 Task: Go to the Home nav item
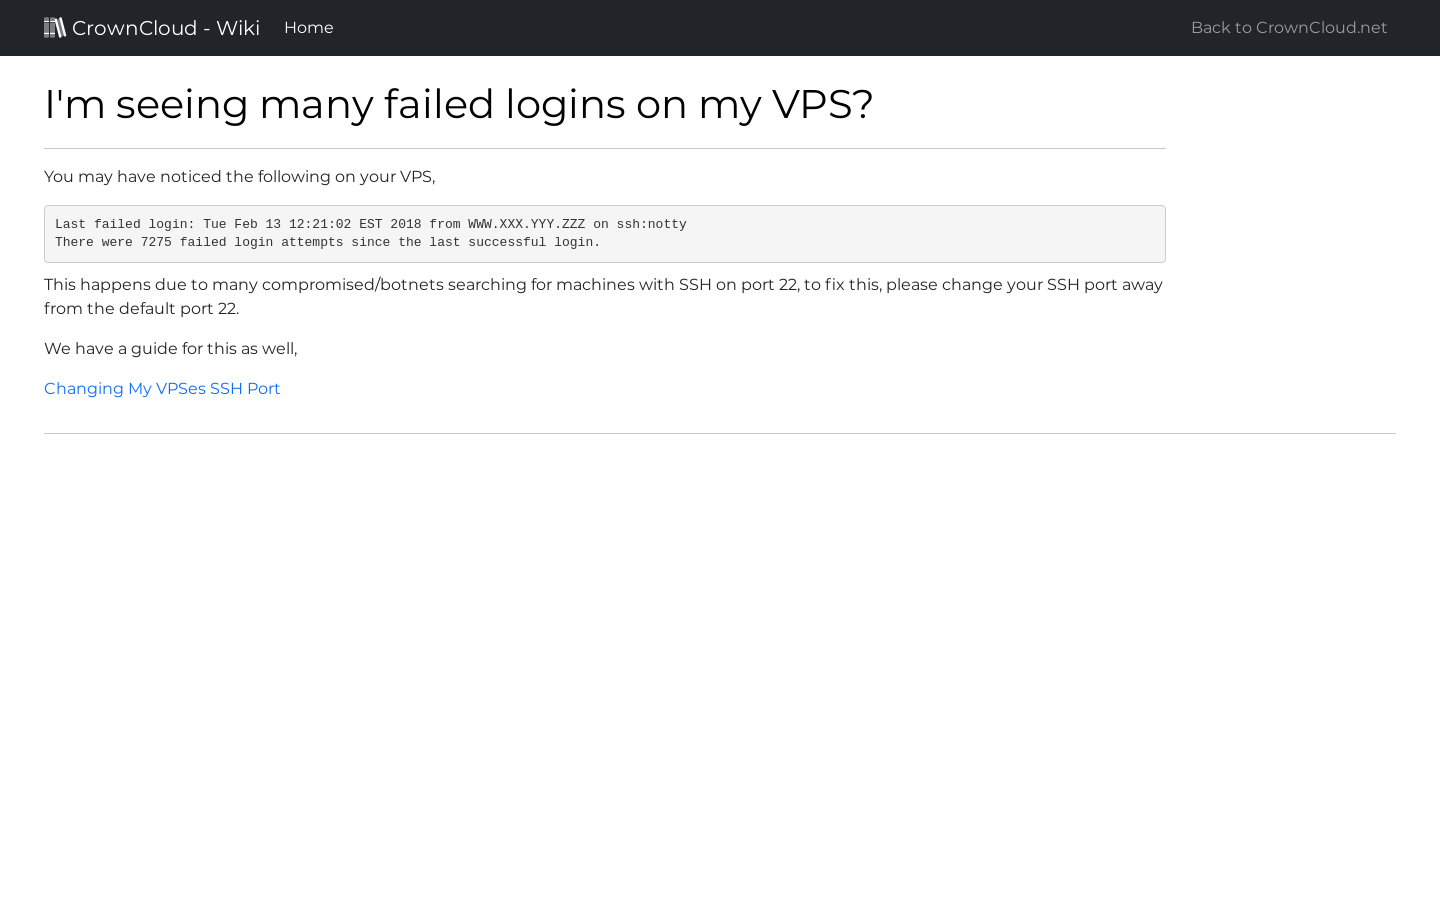click(x=309, y=28)
